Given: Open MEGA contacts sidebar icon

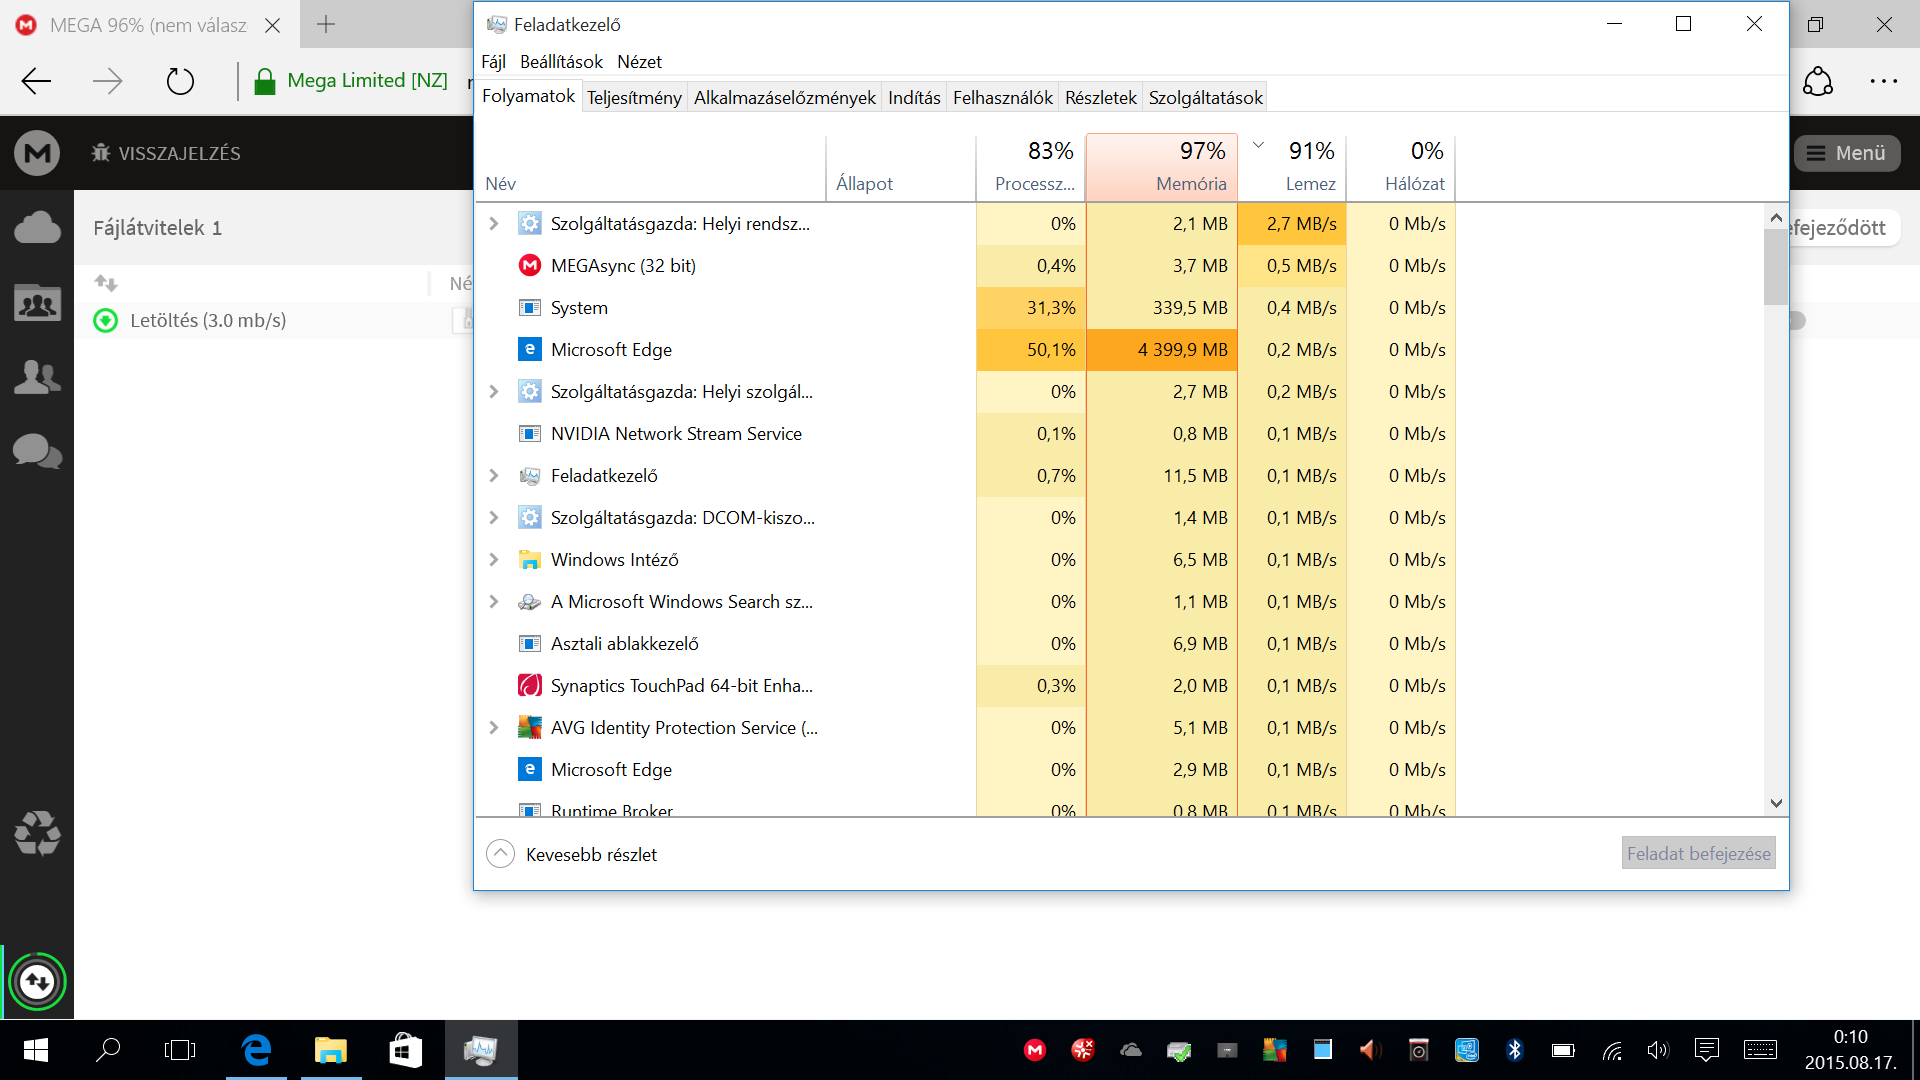Looking at the screenshot, I should click(37, 377).
